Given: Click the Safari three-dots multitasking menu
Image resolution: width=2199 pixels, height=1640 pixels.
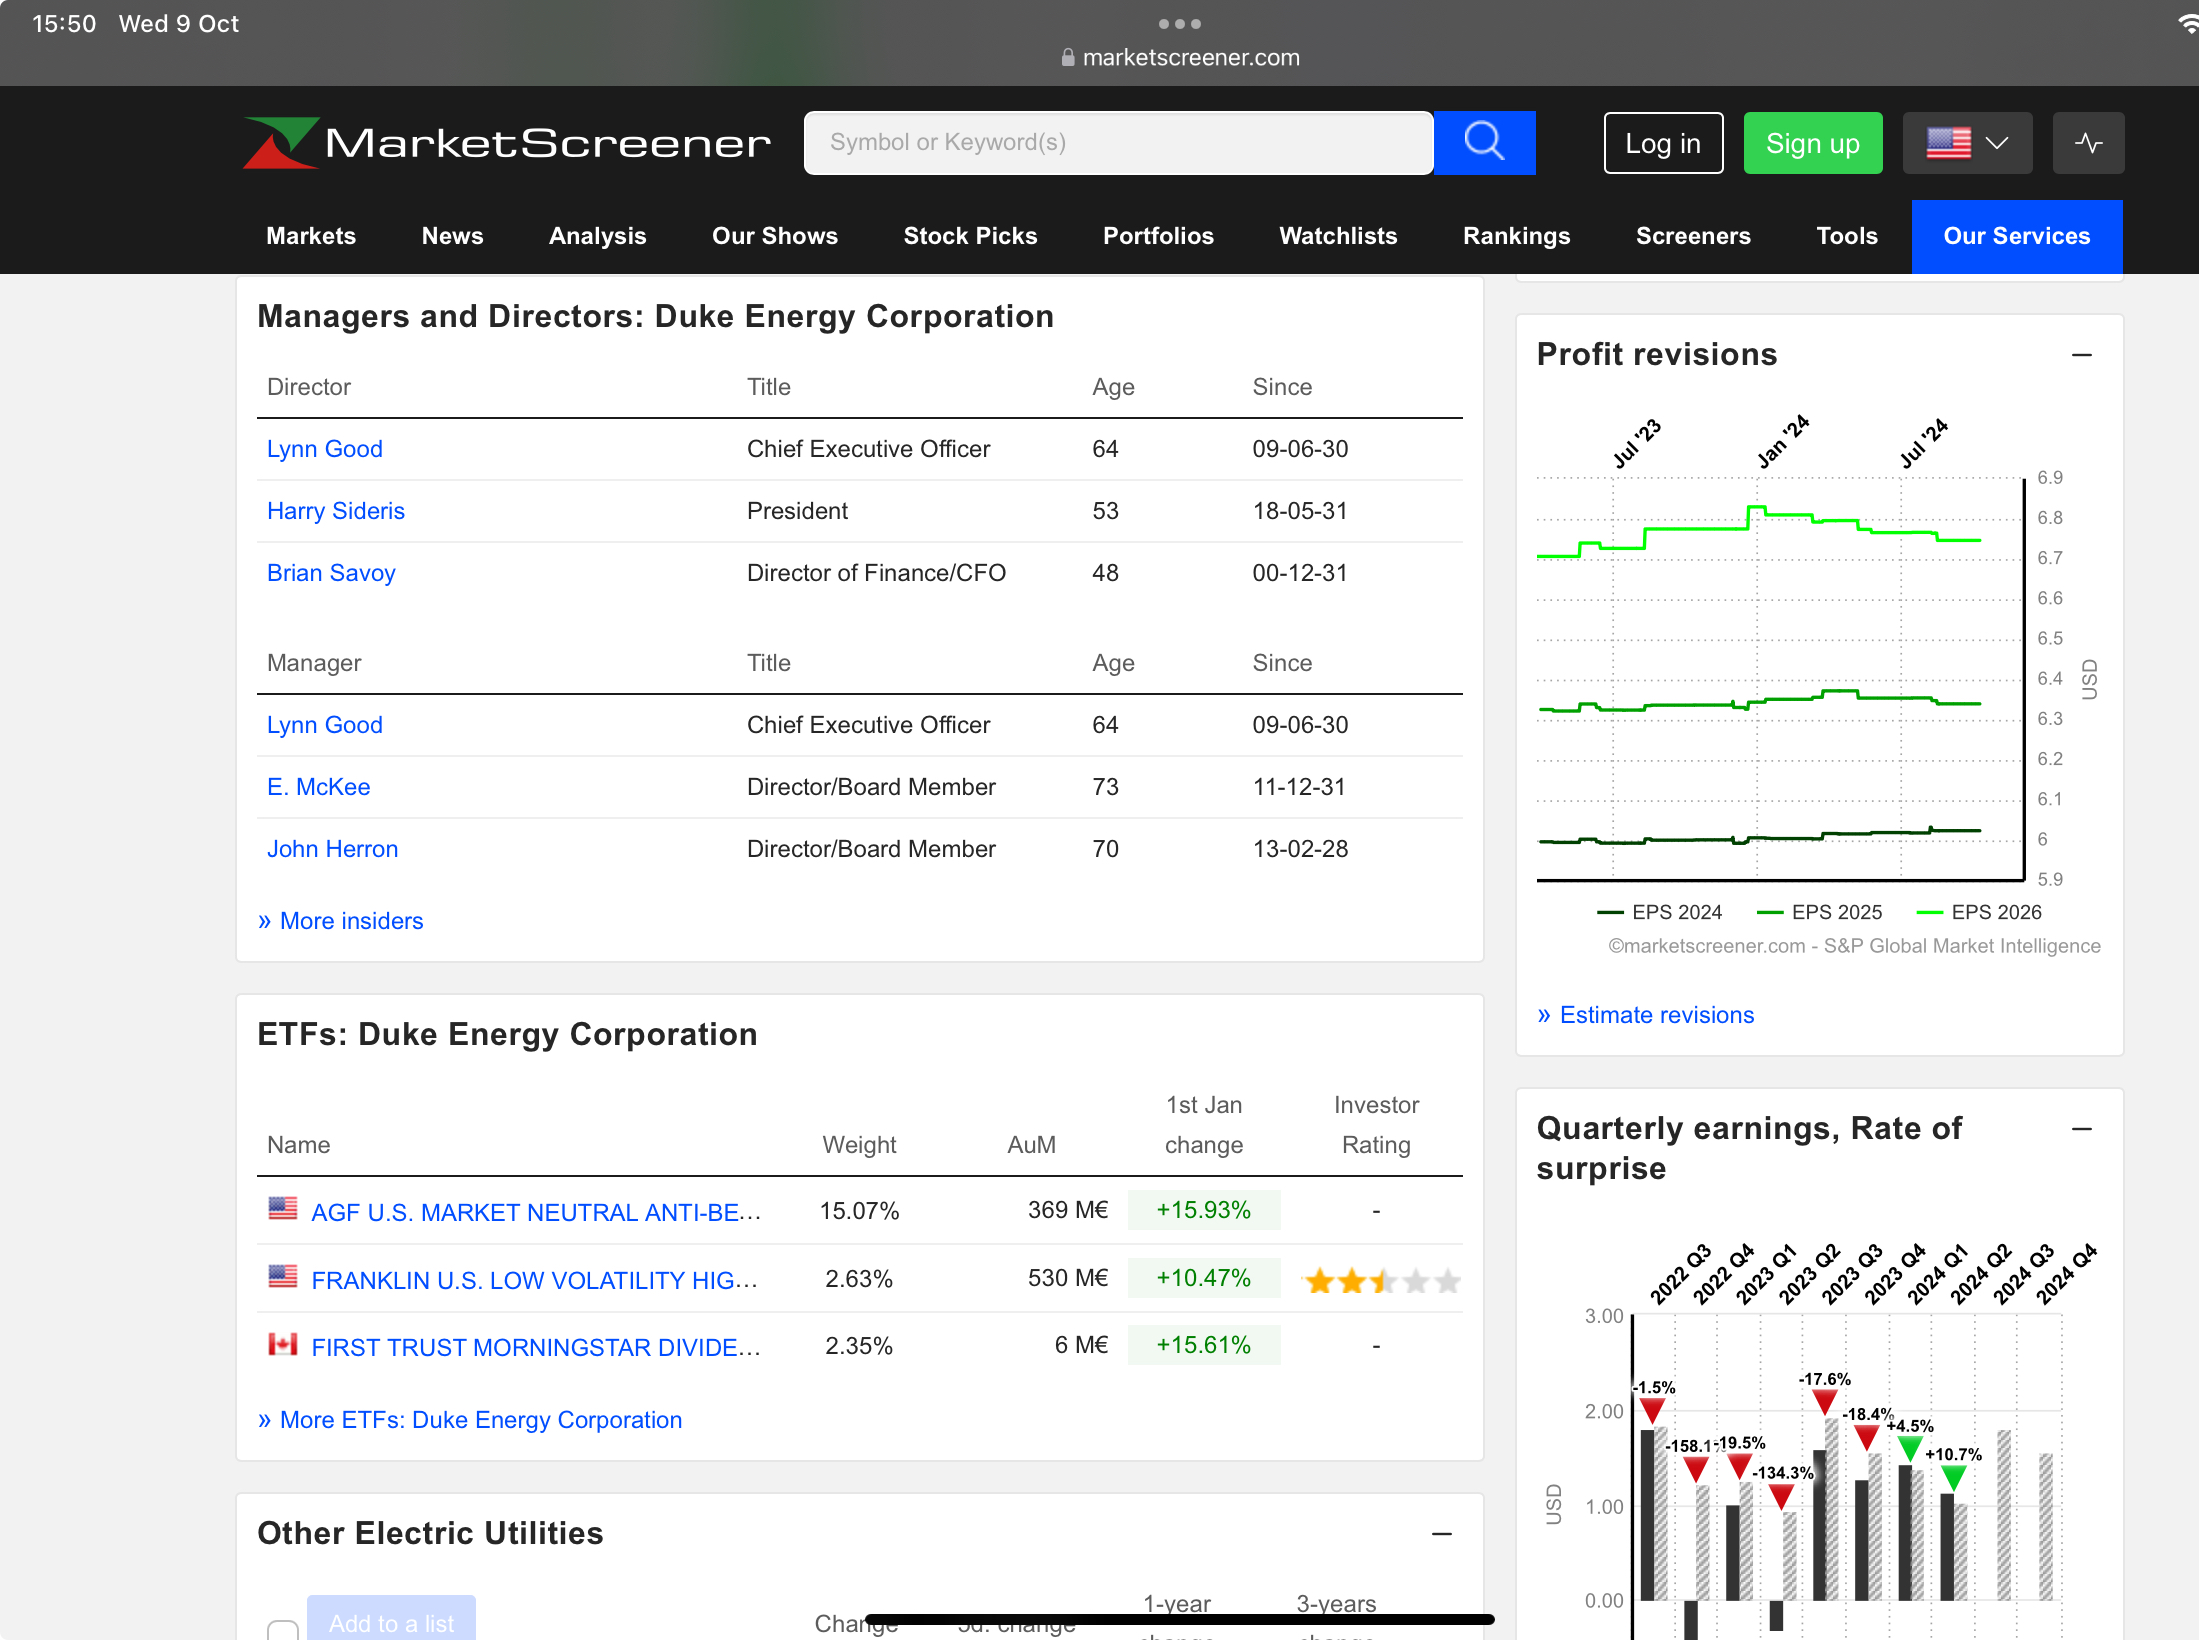Looking at the screenshot, I should pos(1180,23).
